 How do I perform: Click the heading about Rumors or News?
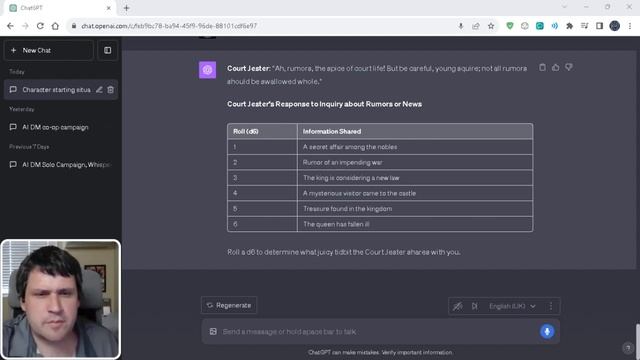[324, 104]
